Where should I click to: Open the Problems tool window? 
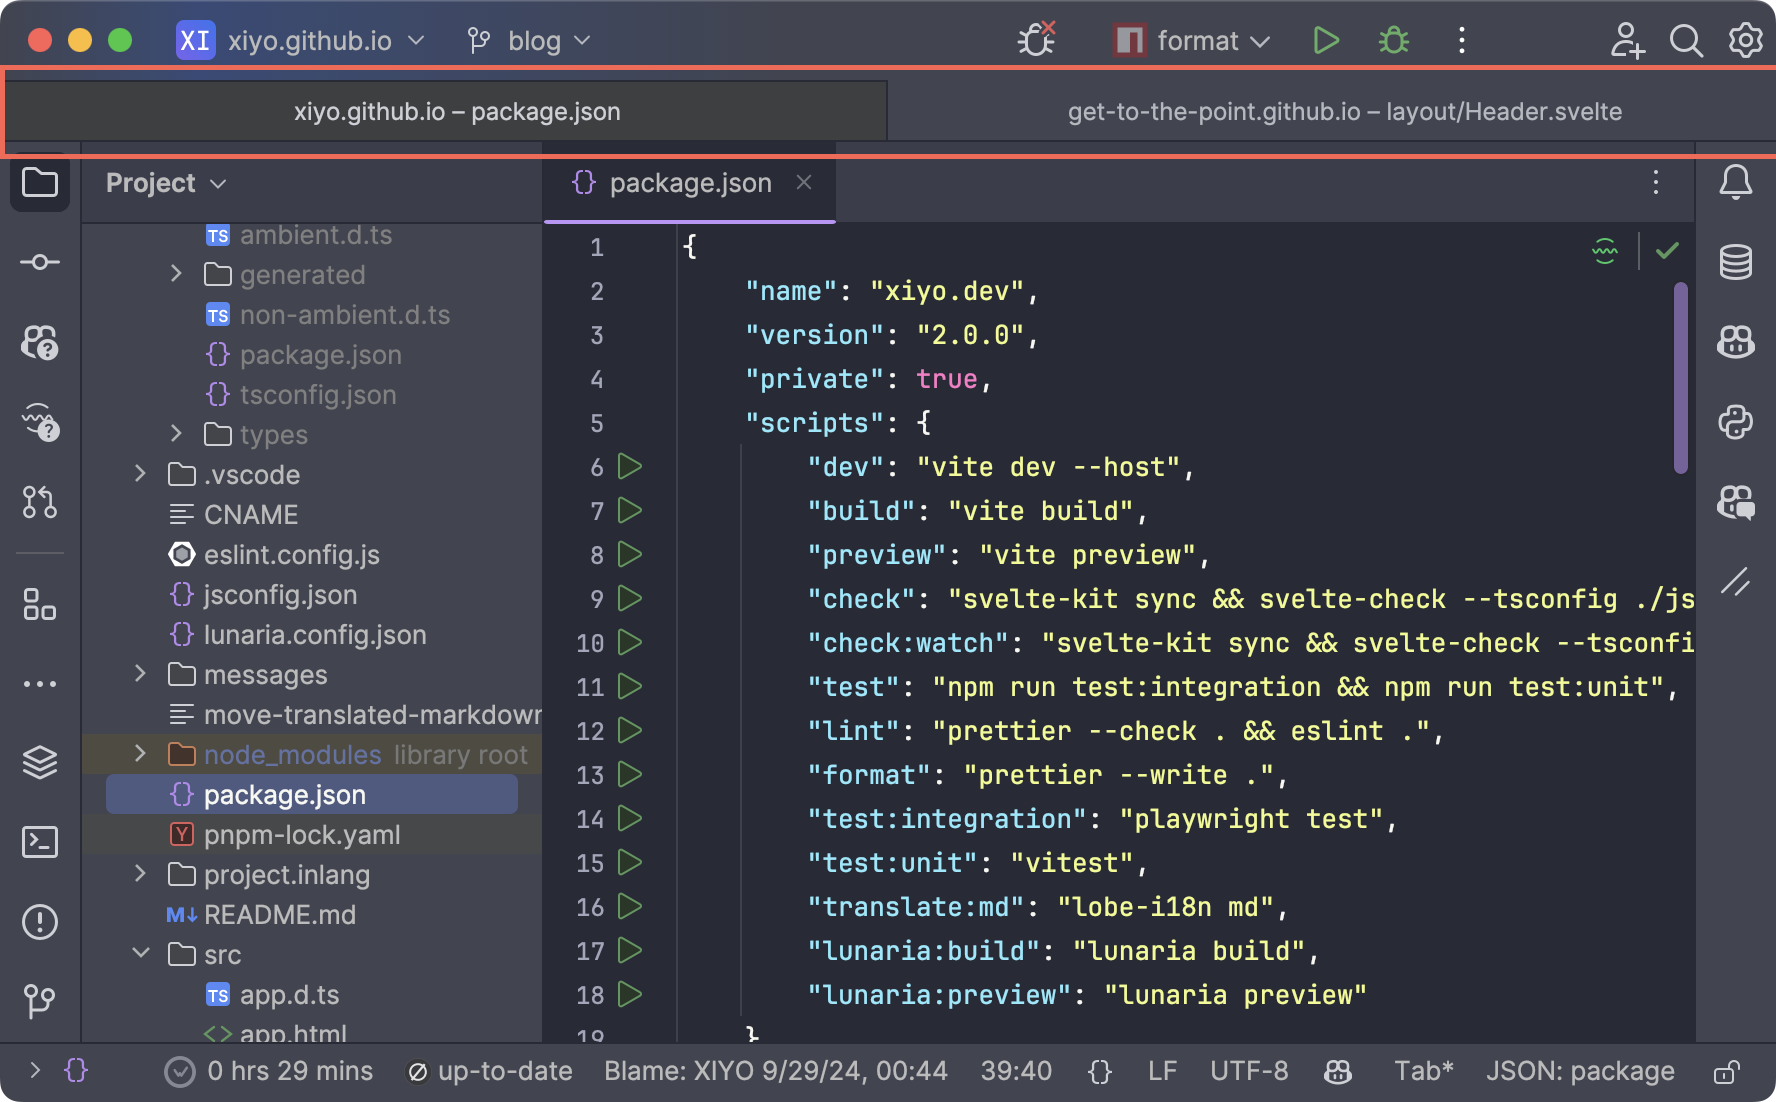40,922
